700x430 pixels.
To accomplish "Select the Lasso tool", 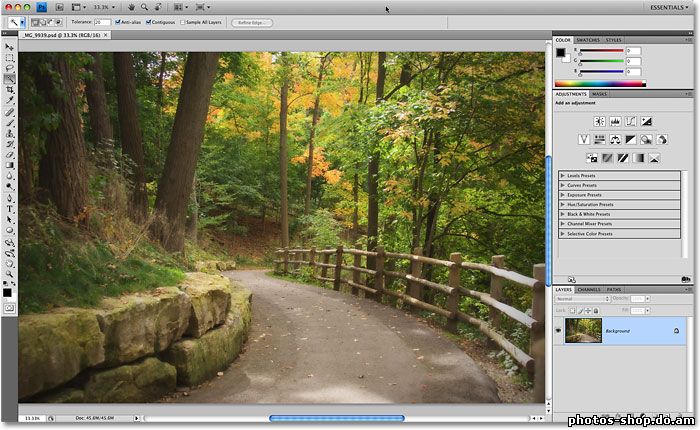I will (9, 69).
